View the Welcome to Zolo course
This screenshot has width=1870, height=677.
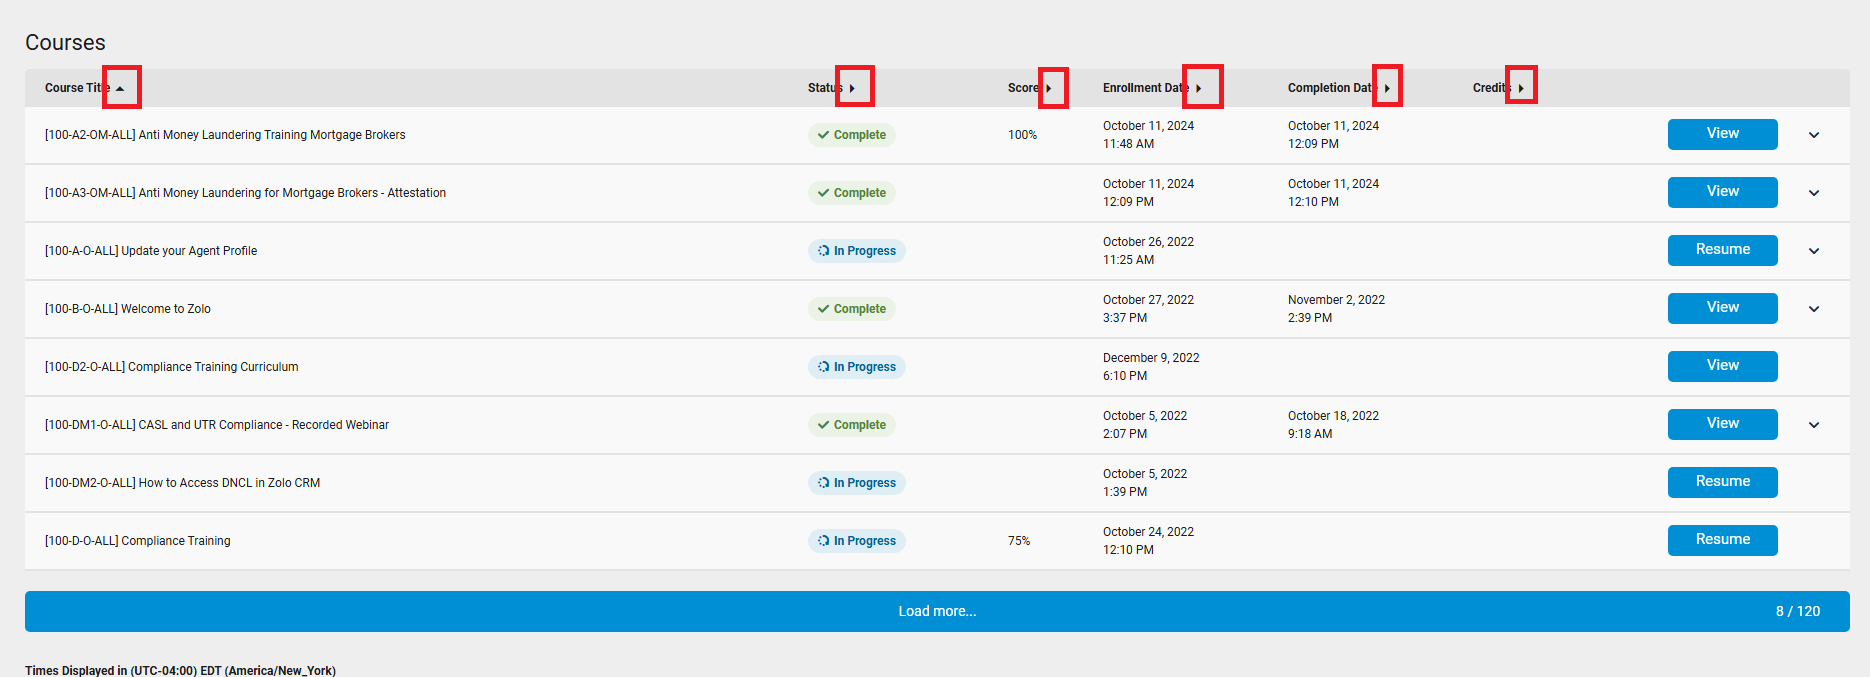pos(1722,308)
